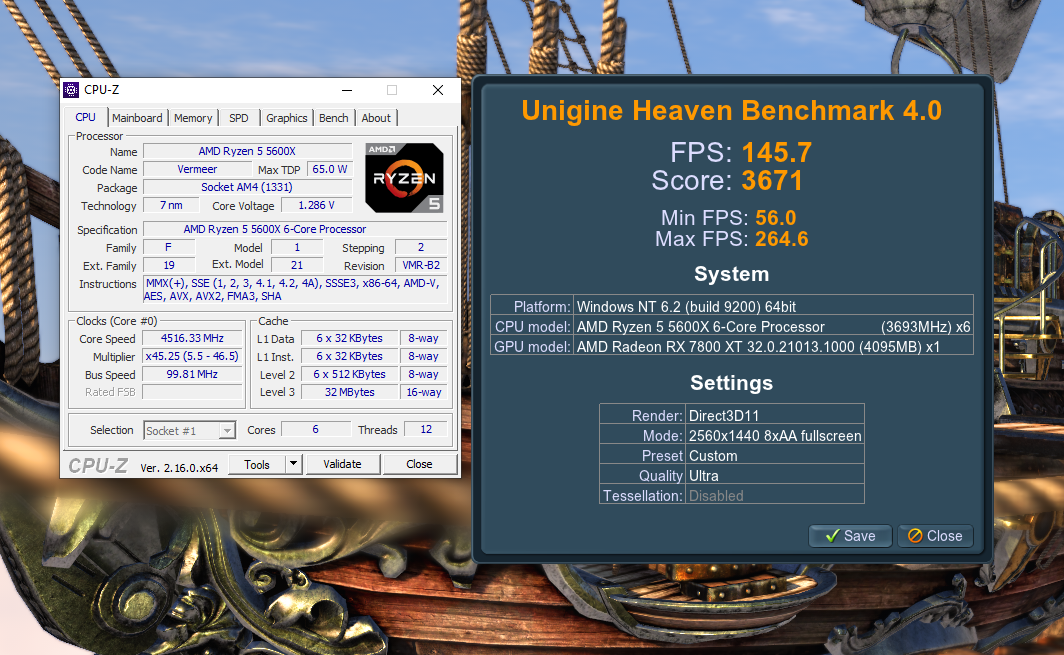Click the Close button in CPU-Z footer
The width and height of the screenshot is (1064, 655).
[419, 464]
